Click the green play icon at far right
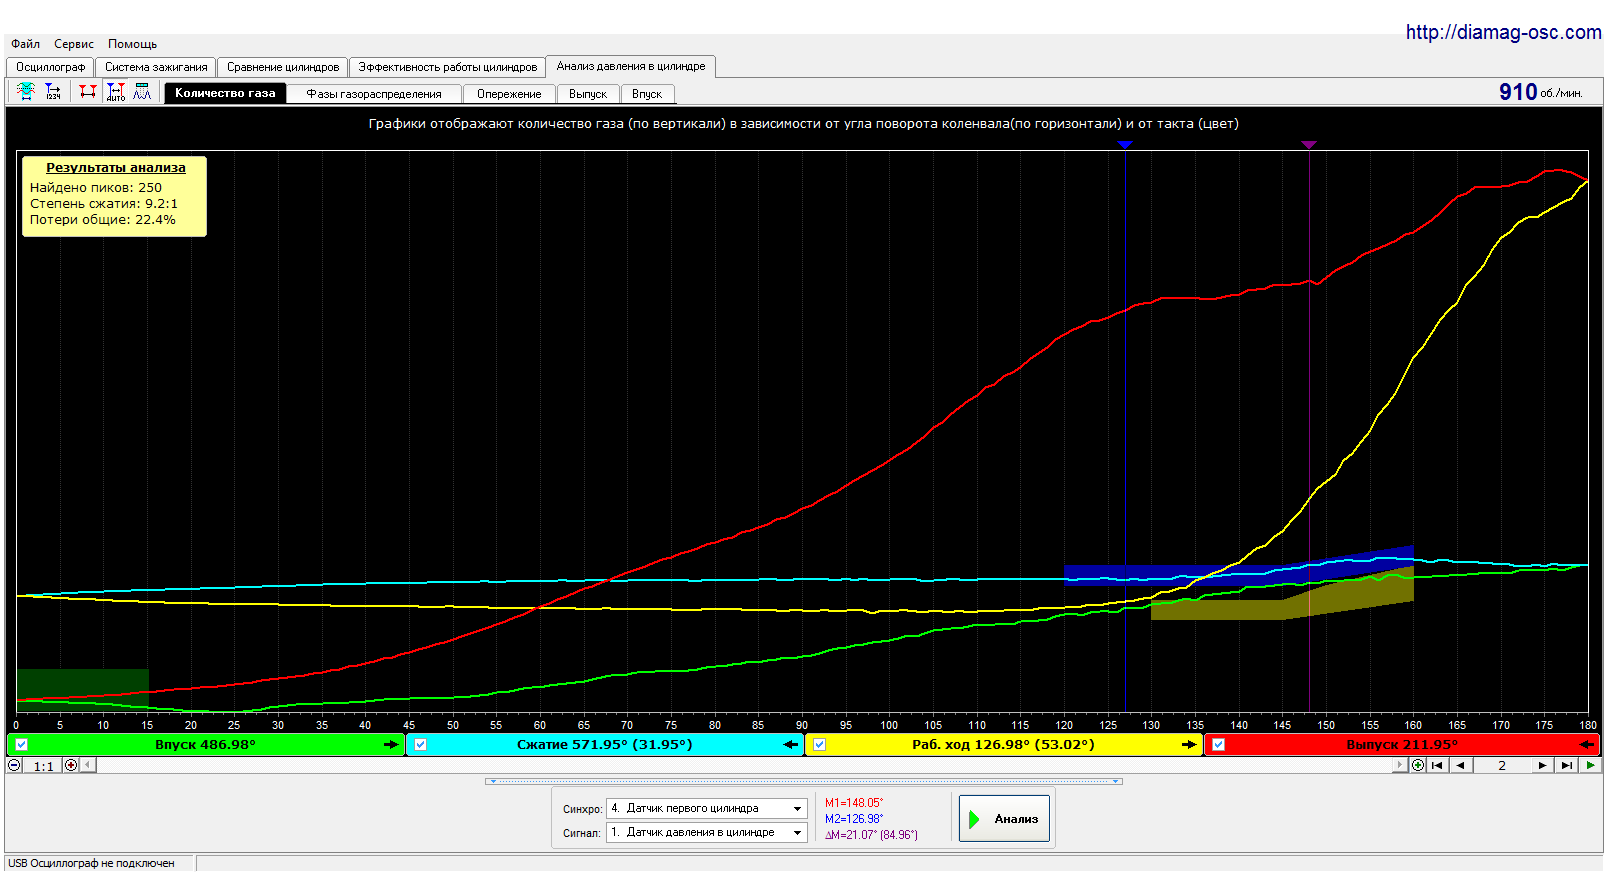The image size is (1616, 876). click(x=1590, y=765)
